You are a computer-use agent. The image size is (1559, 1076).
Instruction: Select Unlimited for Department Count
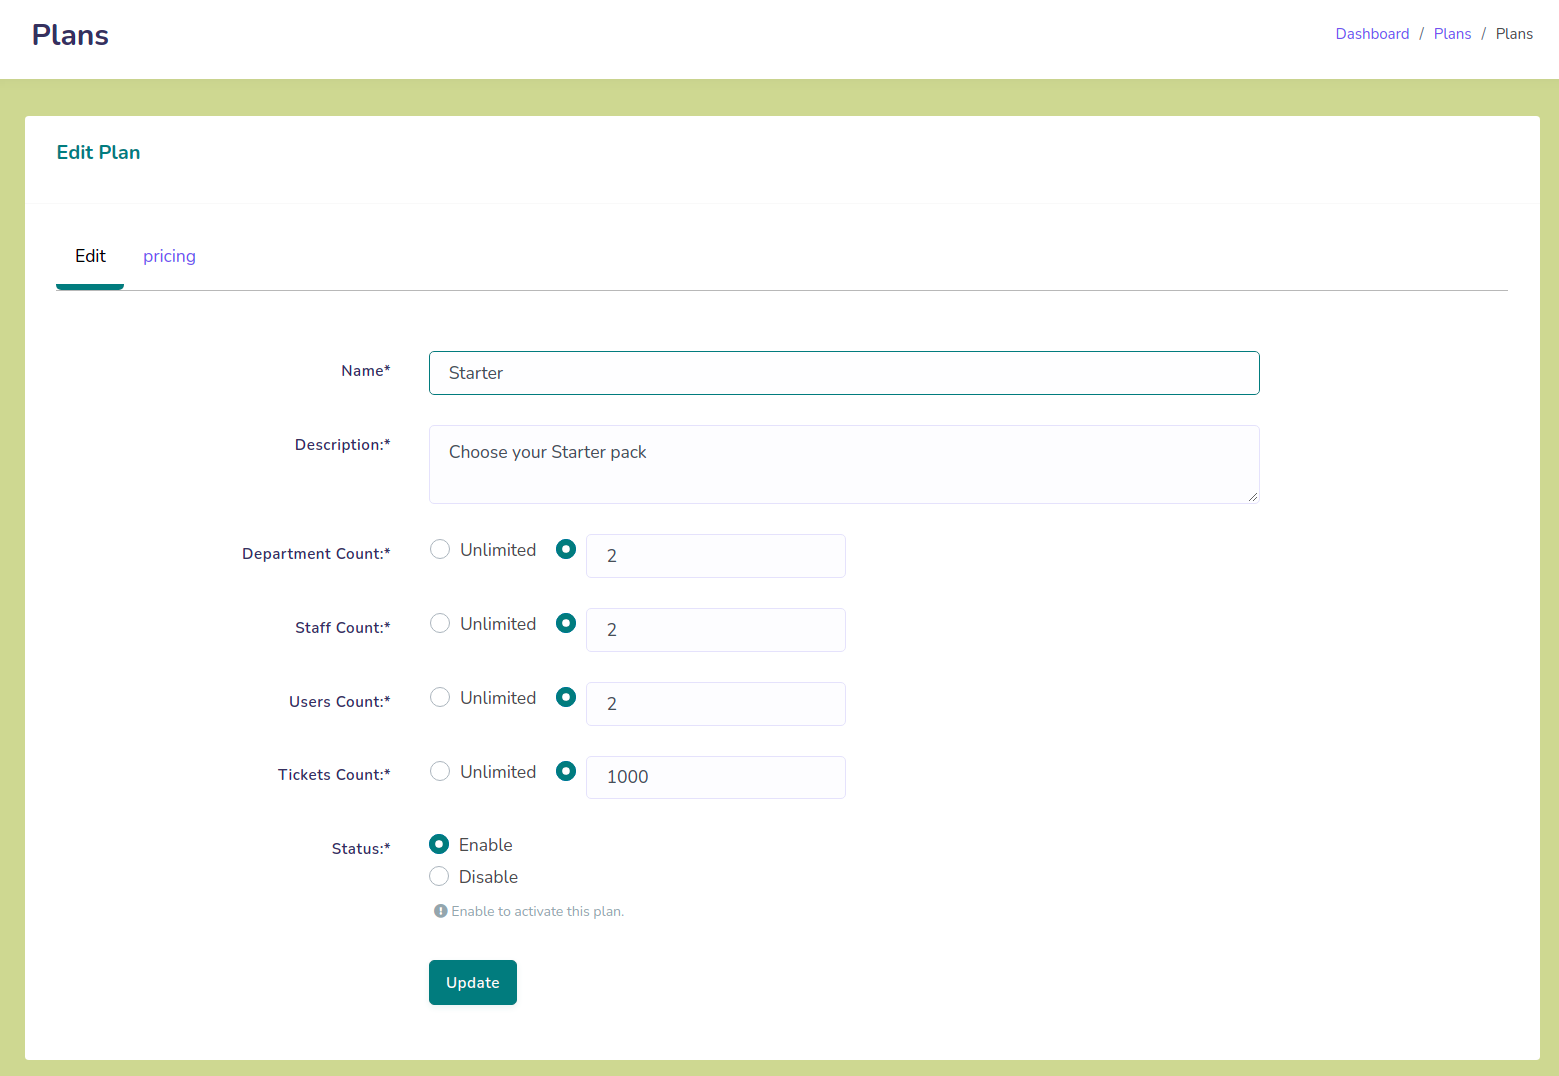click(440, 549)
